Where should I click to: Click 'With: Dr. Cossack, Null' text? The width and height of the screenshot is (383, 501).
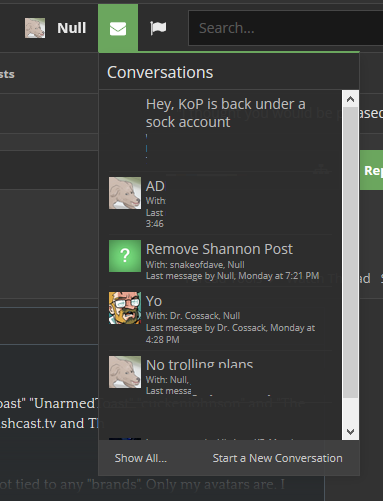[x=193, y=316]
